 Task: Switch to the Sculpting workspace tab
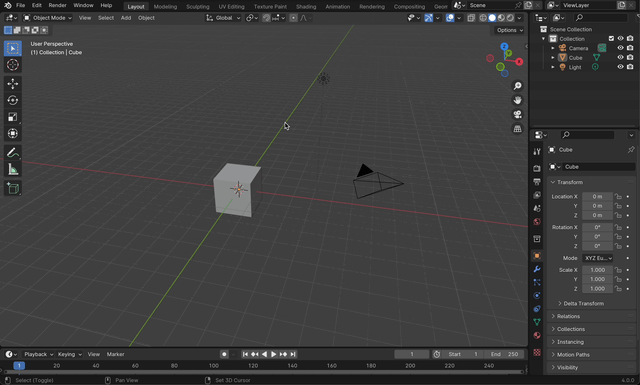pyautogui.click(x=198, y=7)
